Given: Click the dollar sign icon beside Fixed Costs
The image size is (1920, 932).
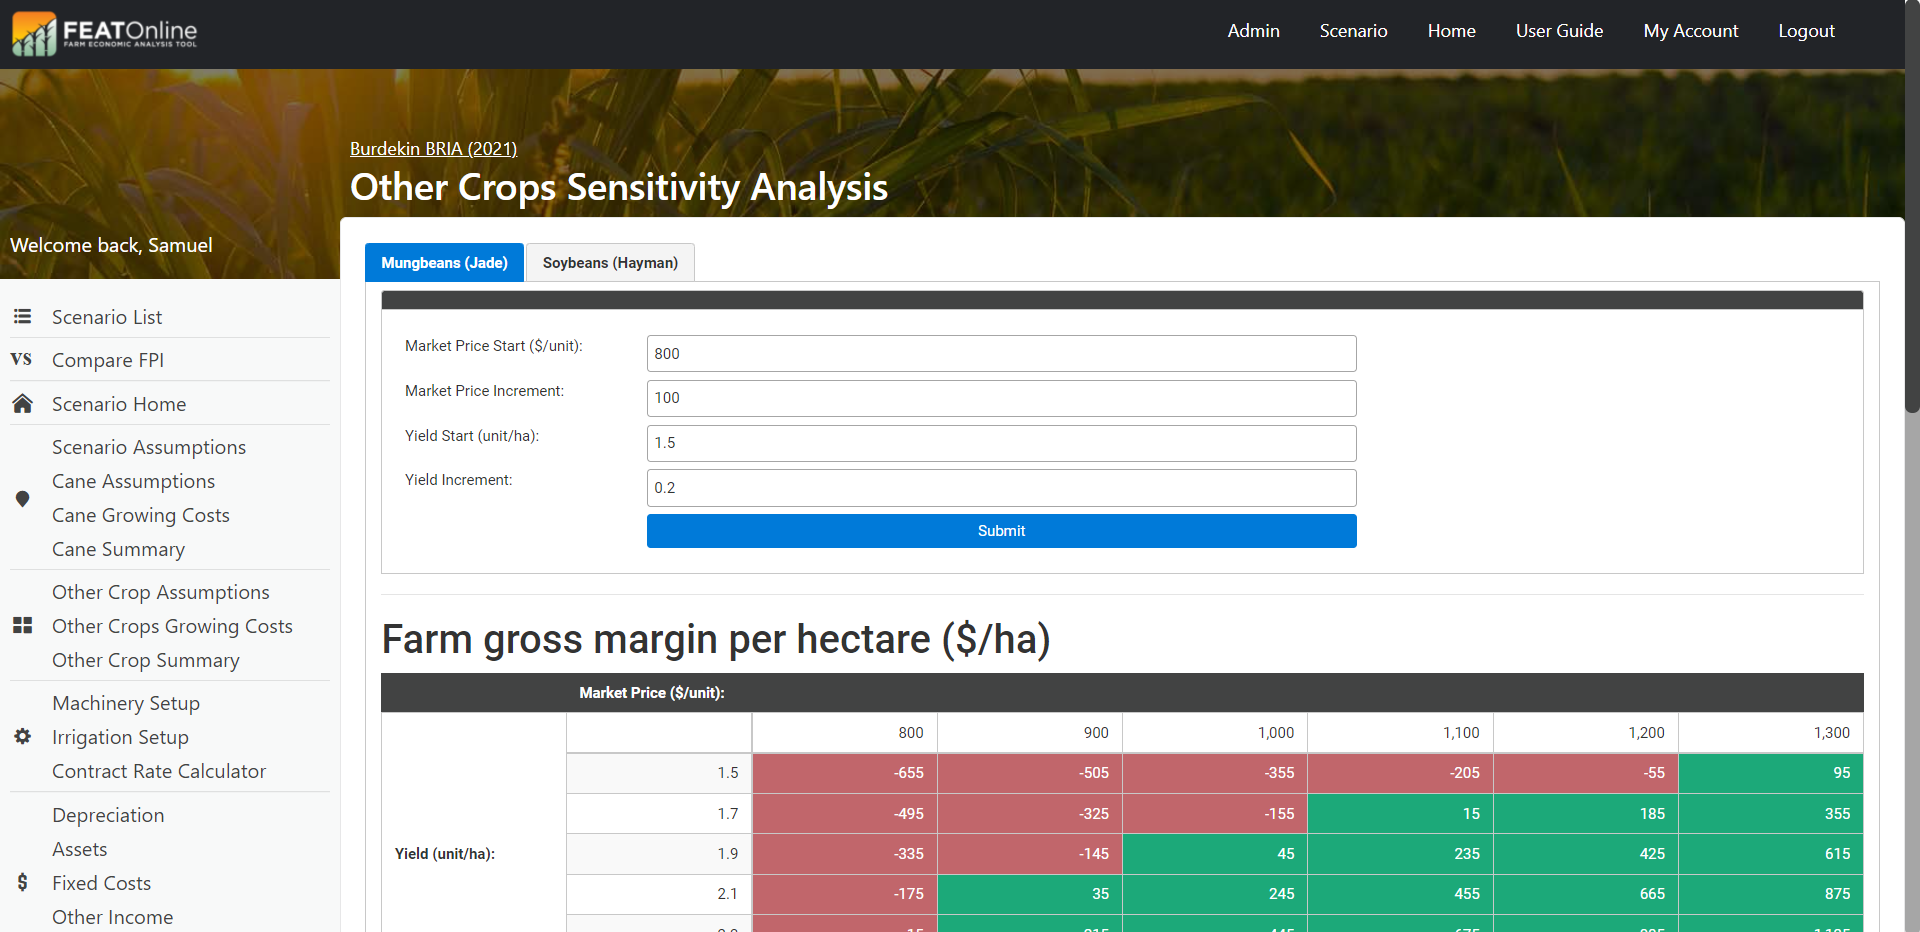Looking at the screenshot, I should pyautogui.click(x=22, y=882).
